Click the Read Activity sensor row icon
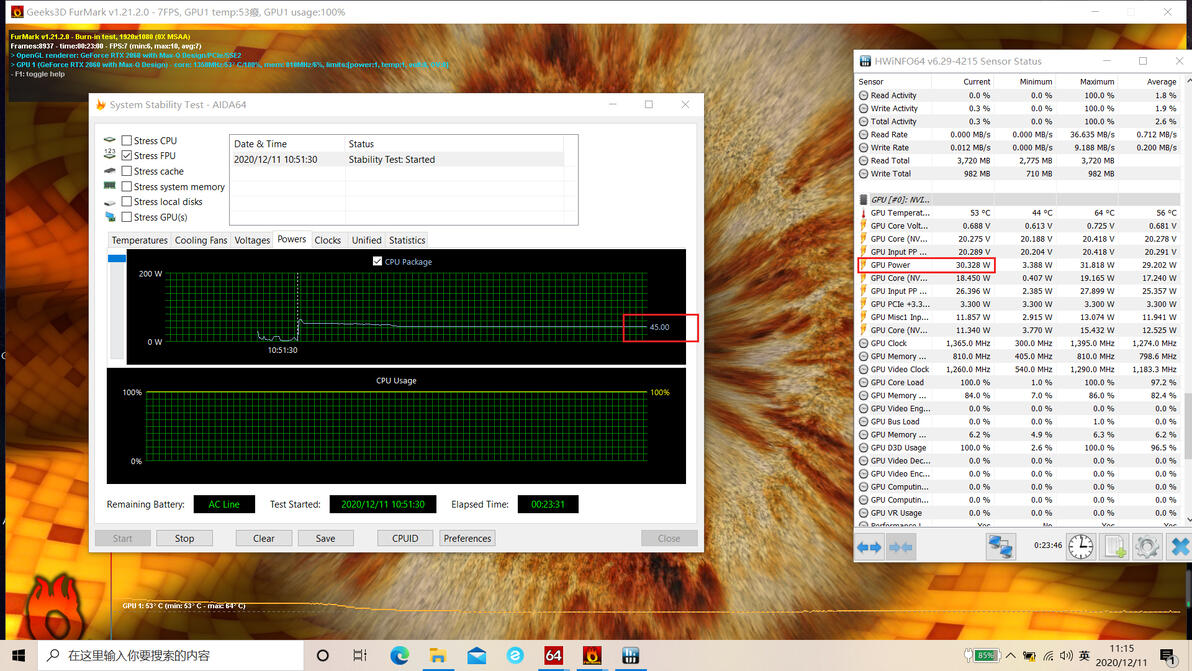The width and height of the screenshot is (1192, 671). click(863, 96)
